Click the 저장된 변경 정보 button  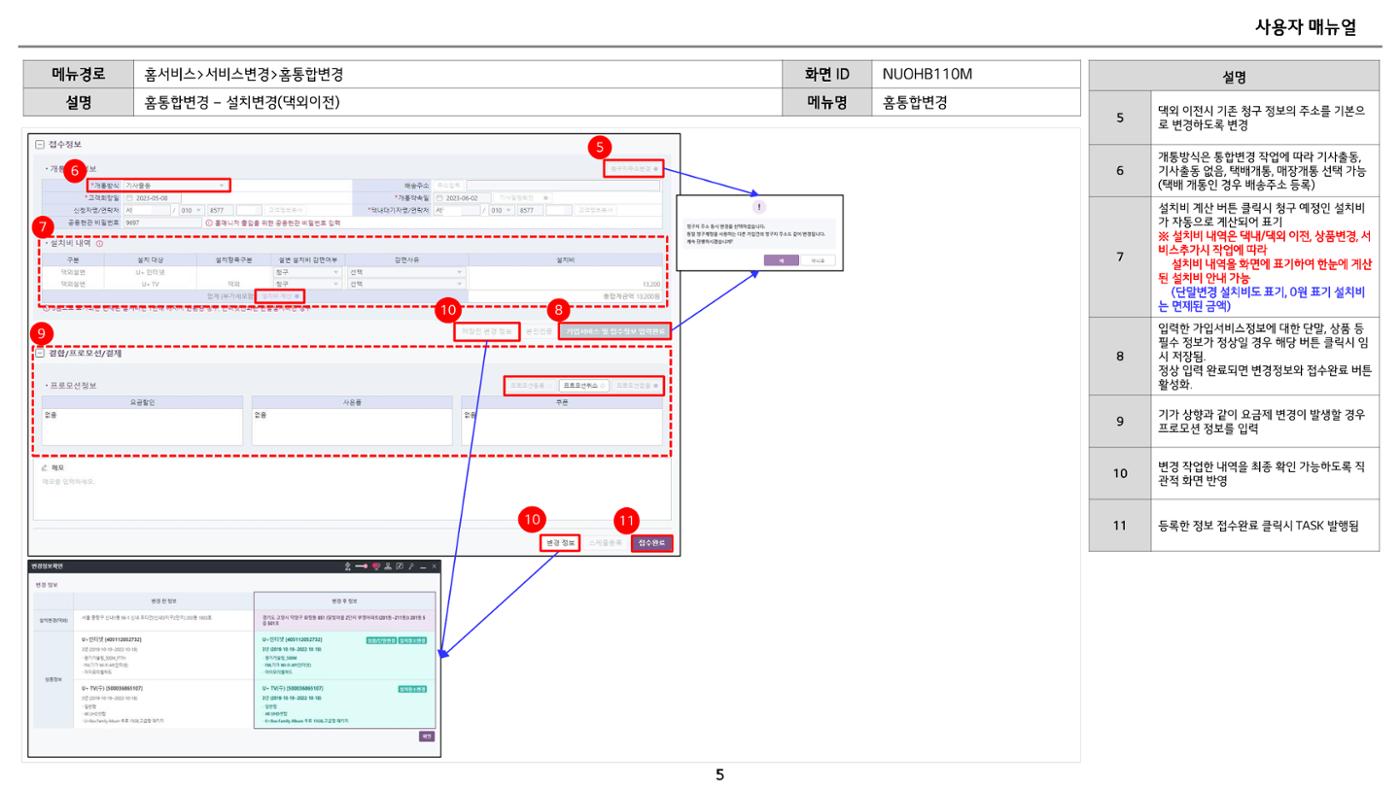point(486,331)
